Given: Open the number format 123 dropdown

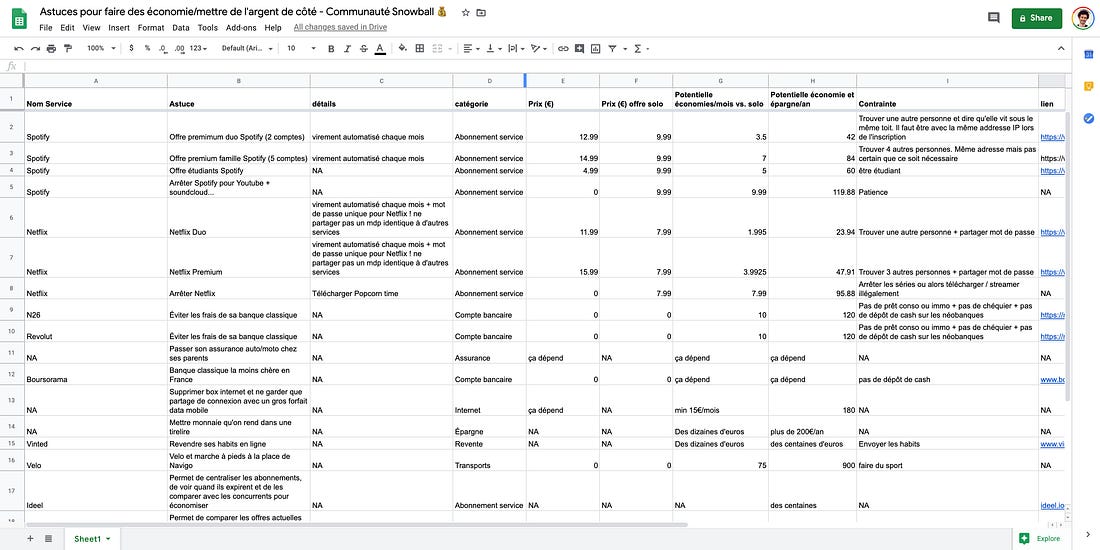Looking at the screenshot, I should click(199, 48).
